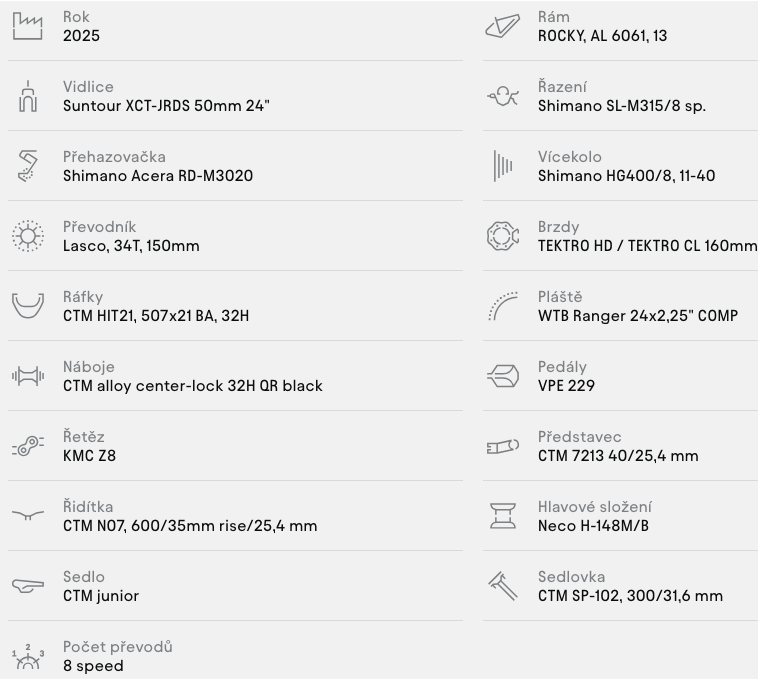The height and width of the screenshot is (679, 758).
Task: Click the label Přehazovačka
Action: click(x=115, y=157)
